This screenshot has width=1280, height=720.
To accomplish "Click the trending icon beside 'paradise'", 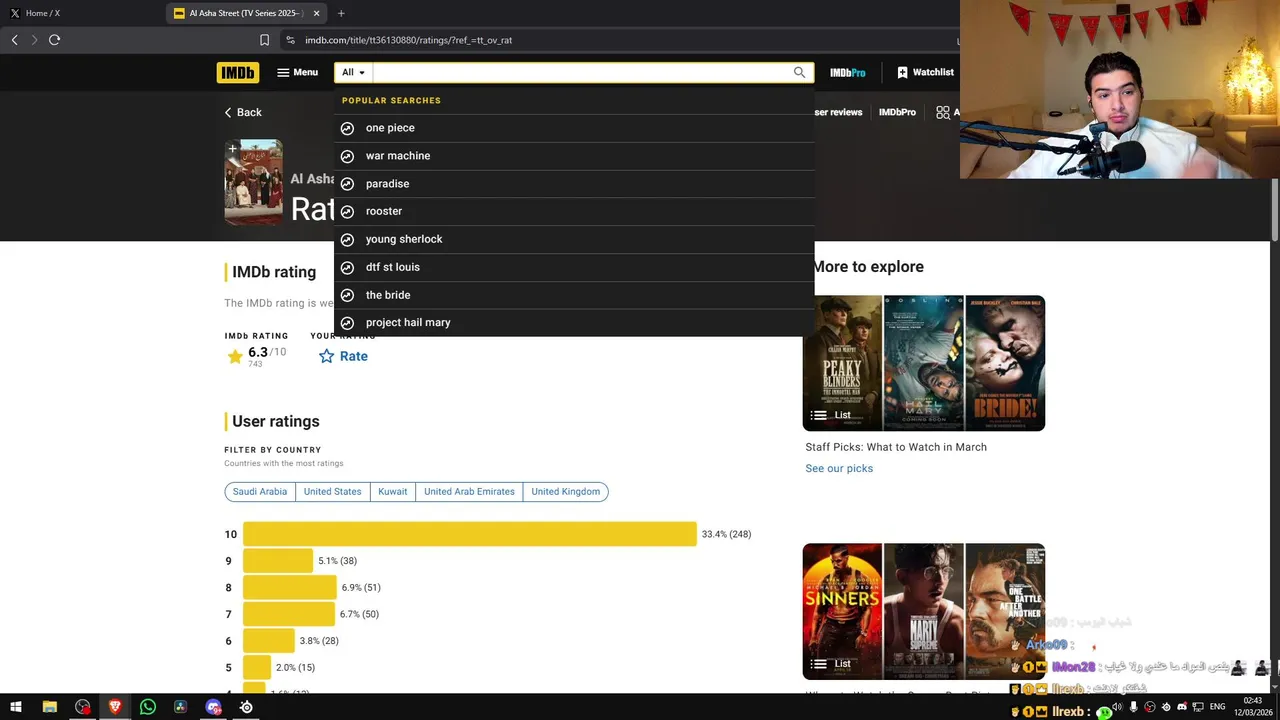I will pos(347,184).
